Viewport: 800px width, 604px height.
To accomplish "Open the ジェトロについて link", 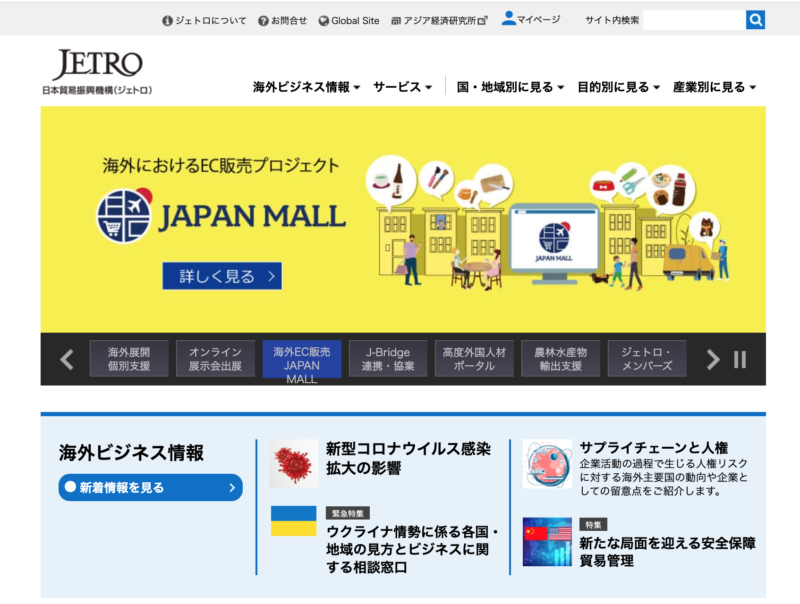I will (x=211, y=21).
